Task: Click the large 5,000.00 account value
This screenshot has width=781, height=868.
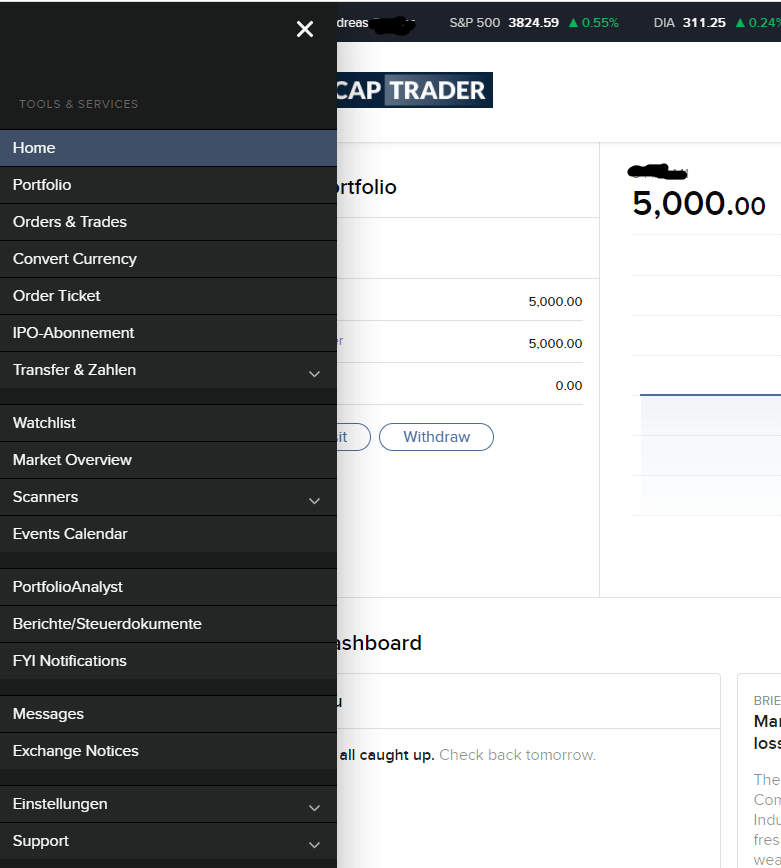Action: click(699, 203)
